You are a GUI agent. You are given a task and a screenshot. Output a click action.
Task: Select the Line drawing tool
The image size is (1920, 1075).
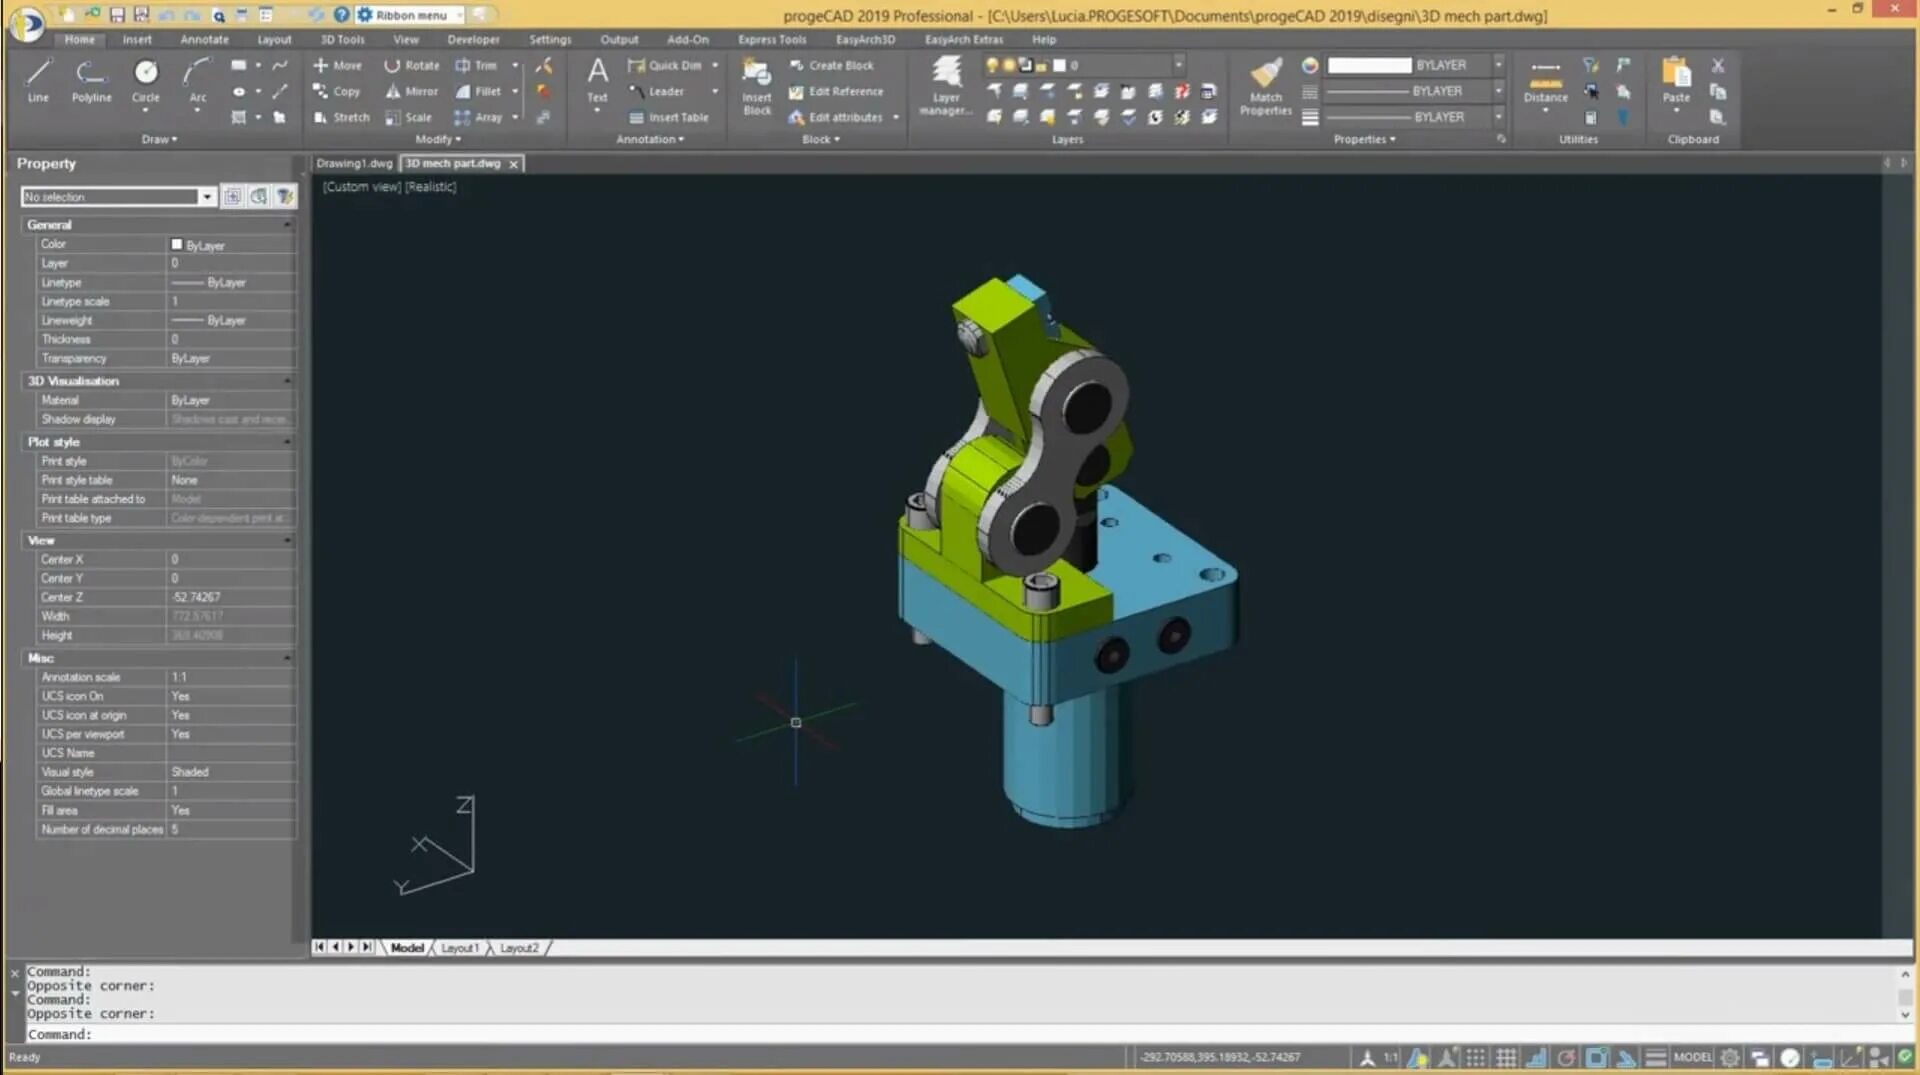pyautogui.click(x=38, y=80)
